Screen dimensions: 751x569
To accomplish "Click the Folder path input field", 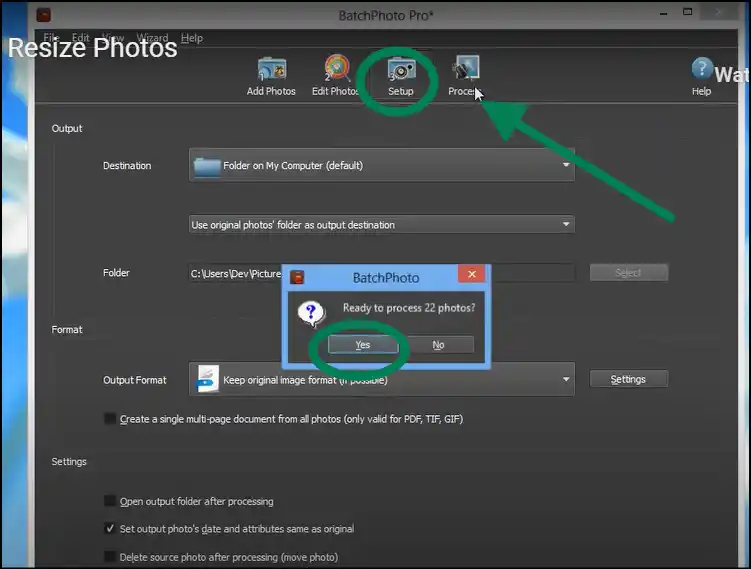I will coord(382,273).
